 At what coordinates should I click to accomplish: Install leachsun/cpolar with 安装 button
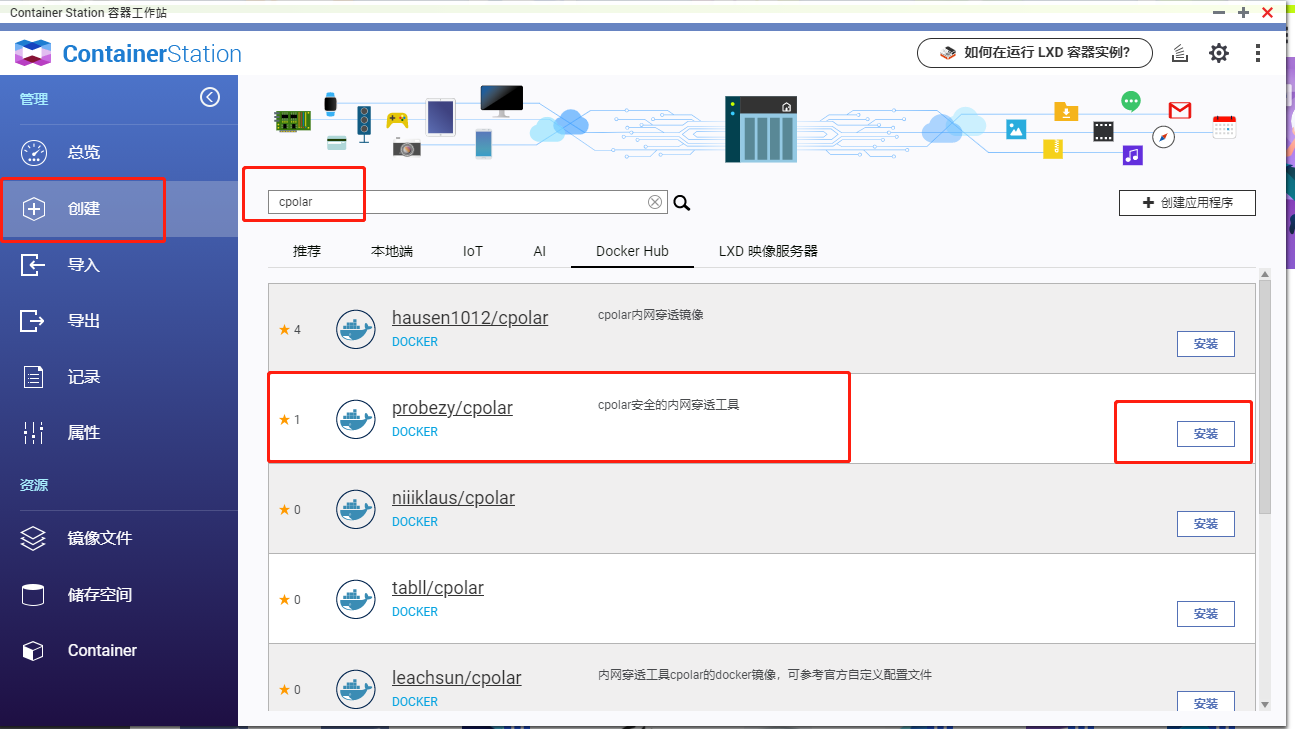click(x=1206, y=702)
